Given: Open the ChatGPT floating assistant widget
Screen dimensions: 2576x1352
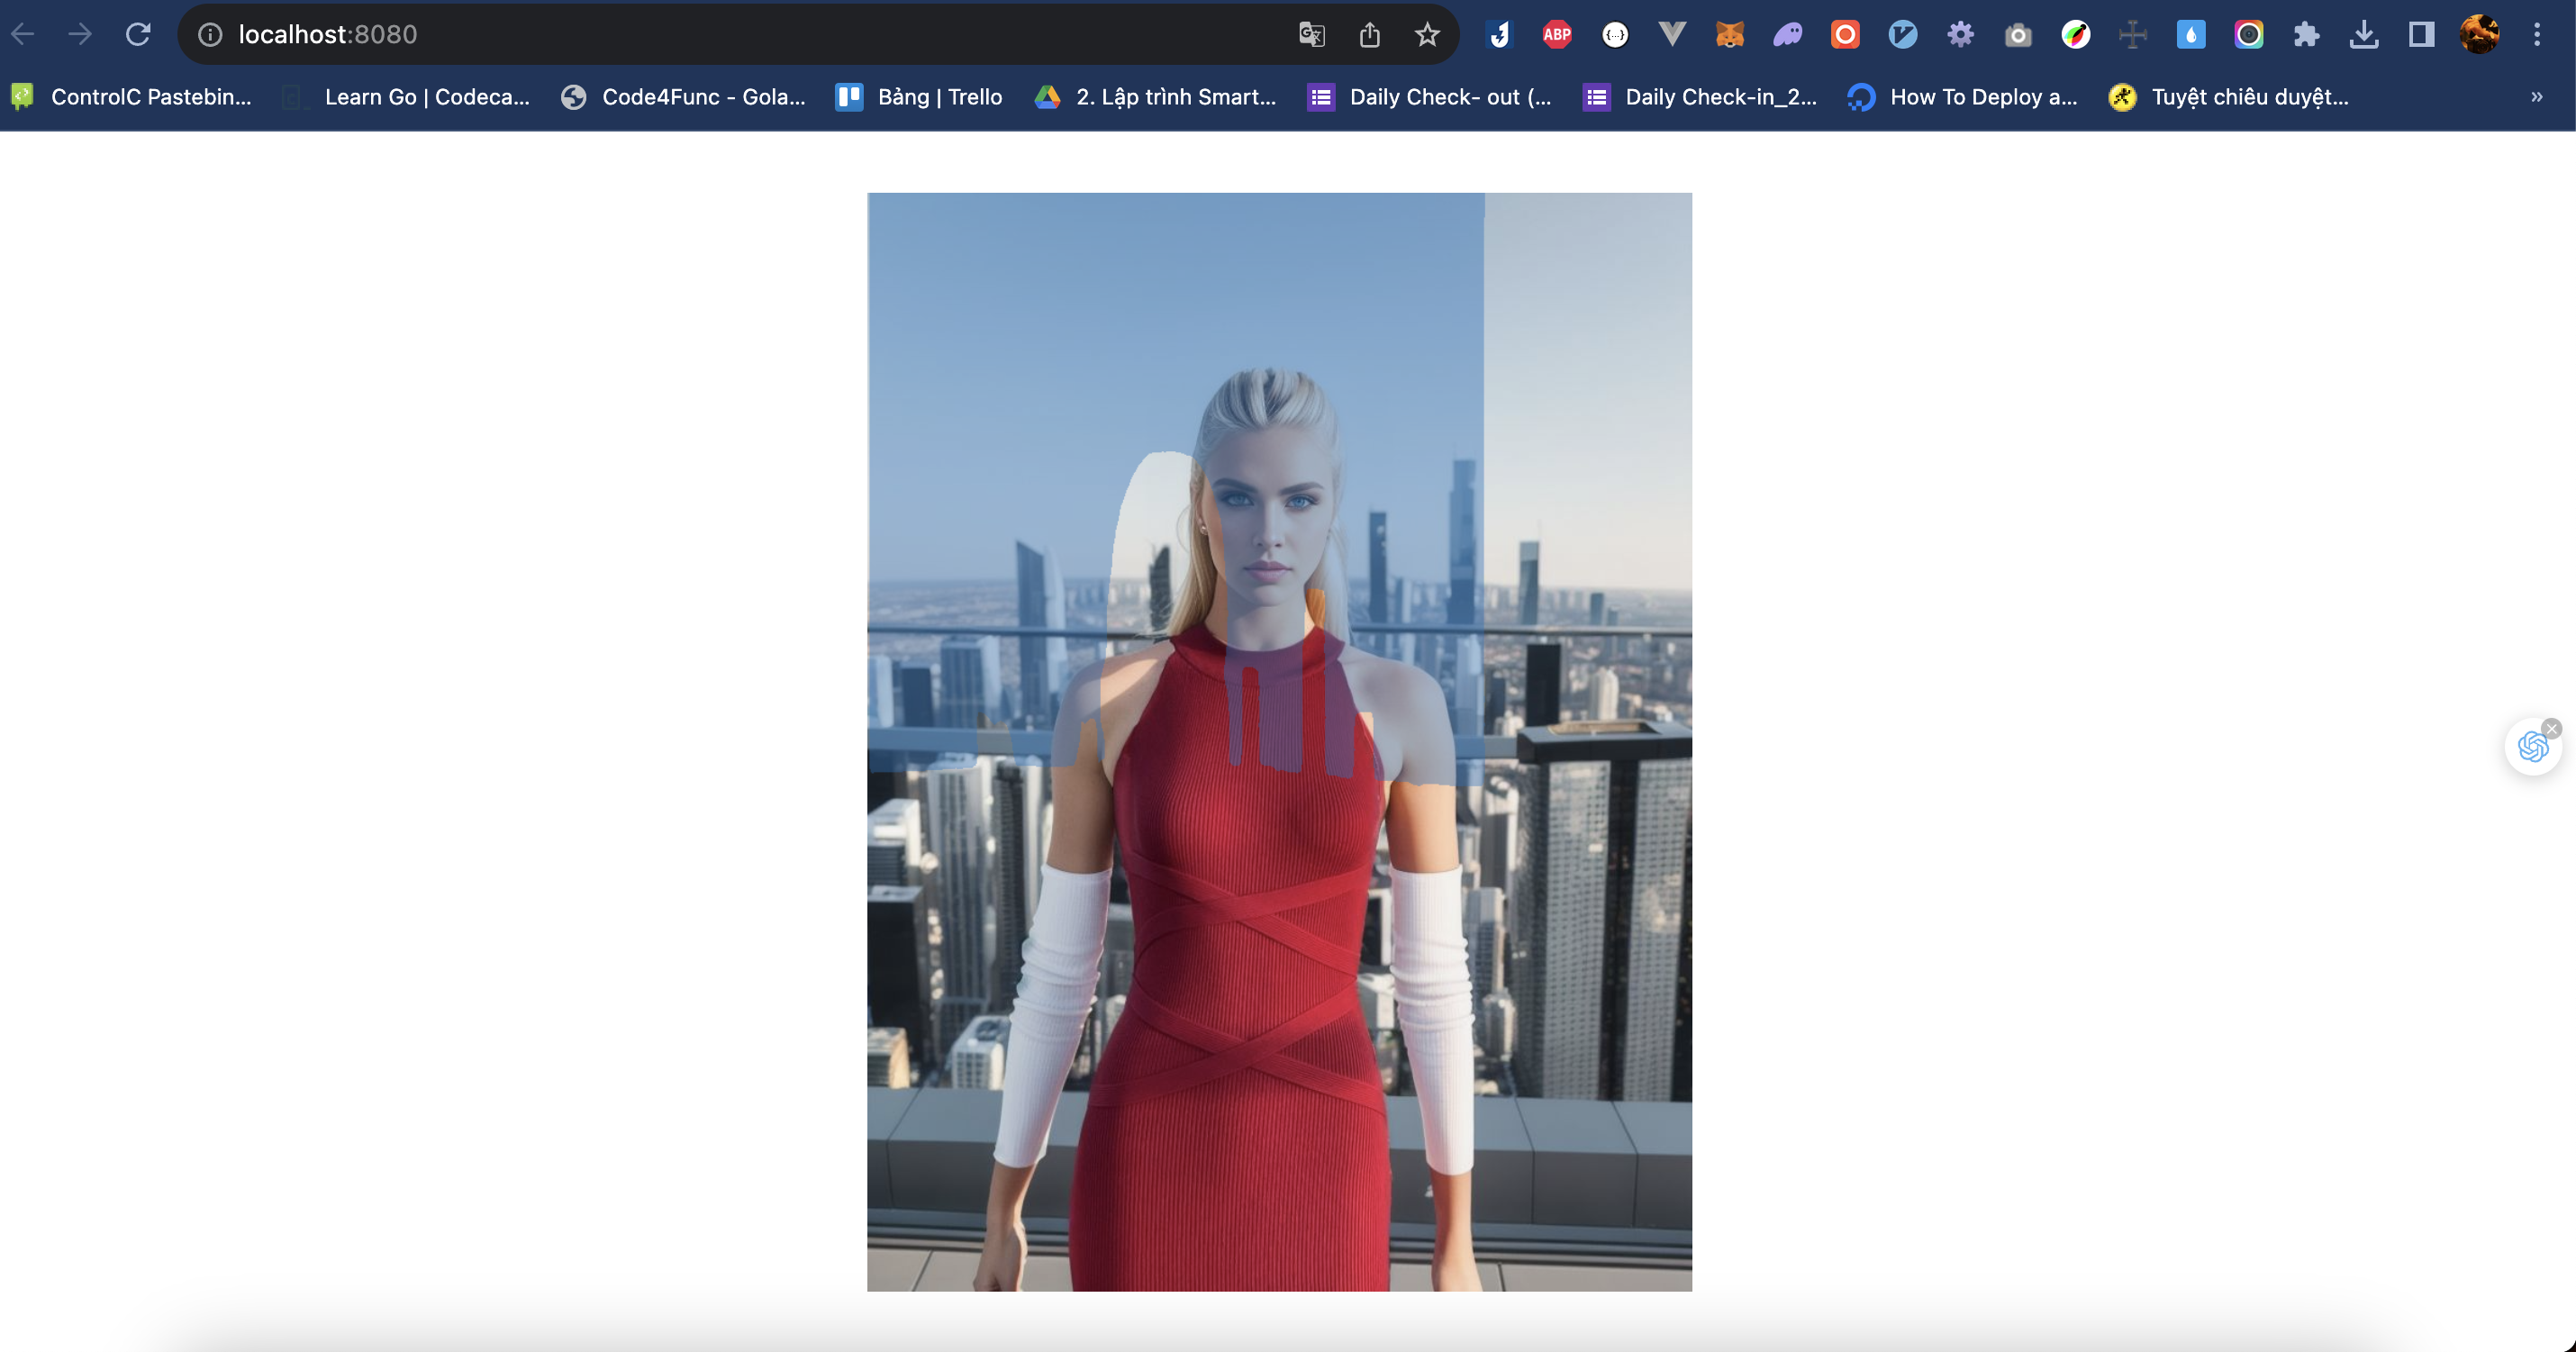Looking at the screenshot, I should coord(2532,746).
